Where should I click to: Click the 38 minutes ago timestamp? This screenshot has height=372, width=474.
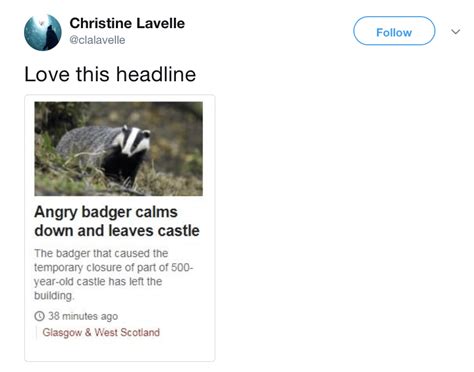tap(83, 316)
